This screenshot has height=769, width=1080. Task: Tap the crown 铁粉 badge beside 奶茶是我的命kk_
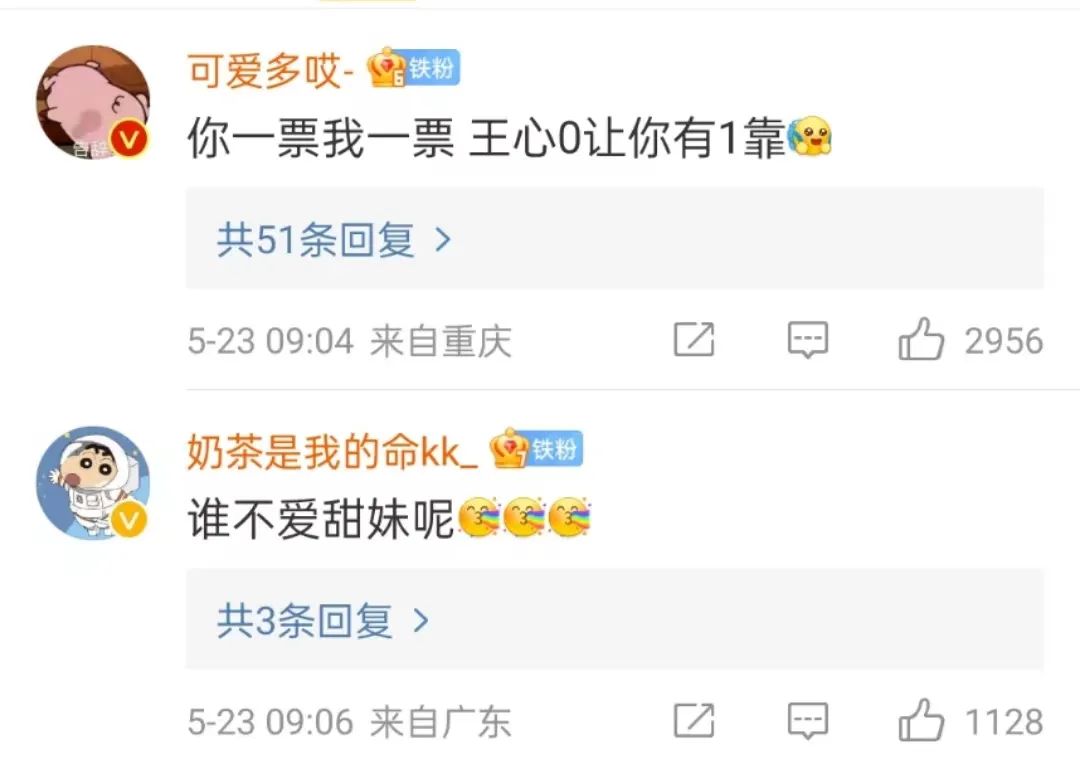tap(536, 449)
